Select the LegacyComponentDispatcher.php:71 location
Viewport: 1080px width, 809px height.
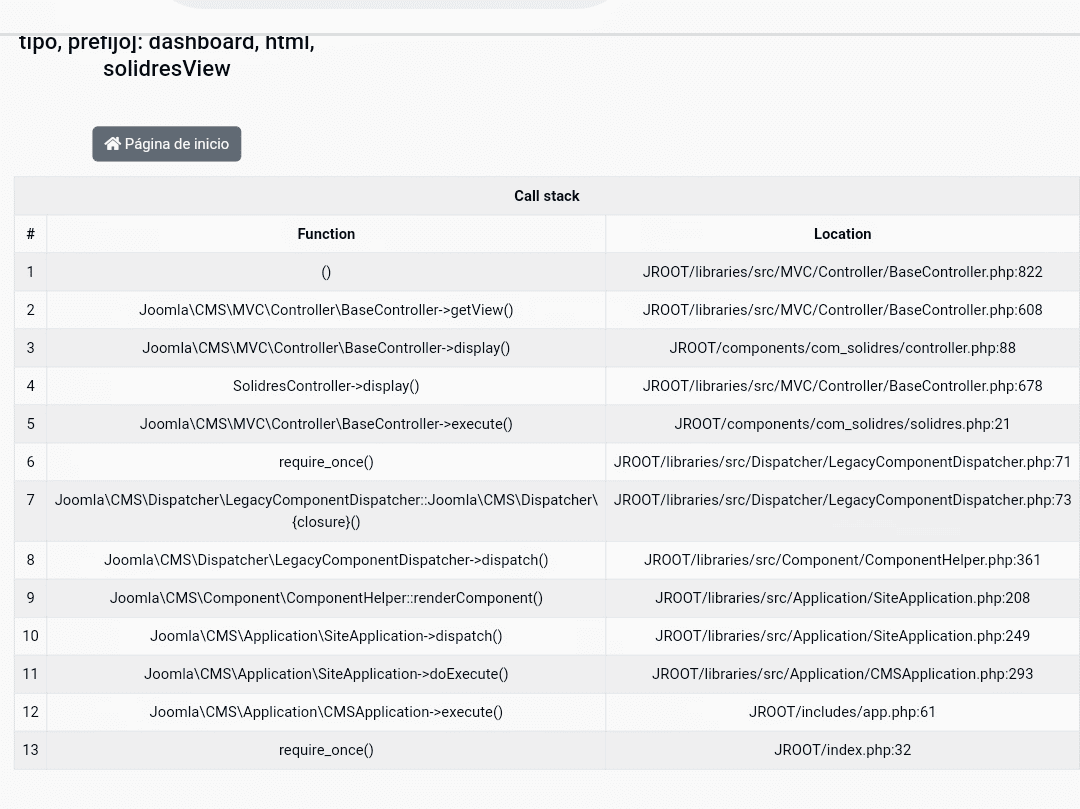point(842,462)
